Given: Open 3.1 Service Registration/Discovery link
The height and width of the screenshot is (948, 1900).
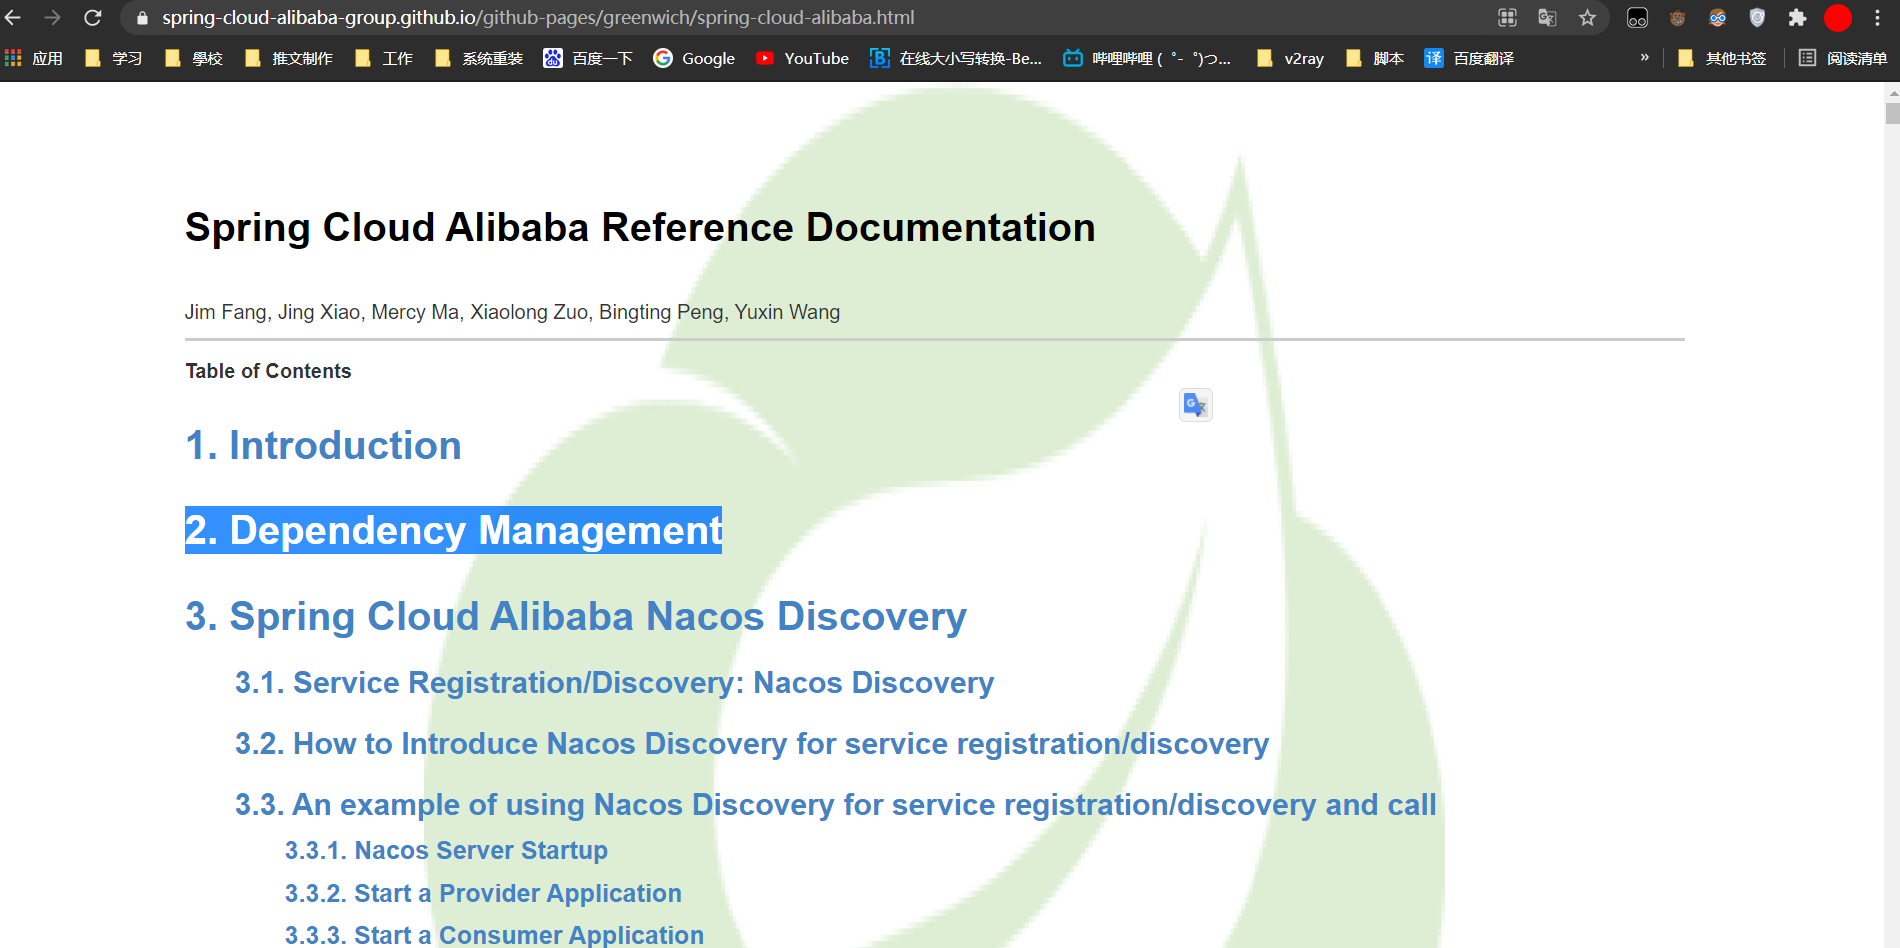Looking at the screenshot, I should (614, 683).
